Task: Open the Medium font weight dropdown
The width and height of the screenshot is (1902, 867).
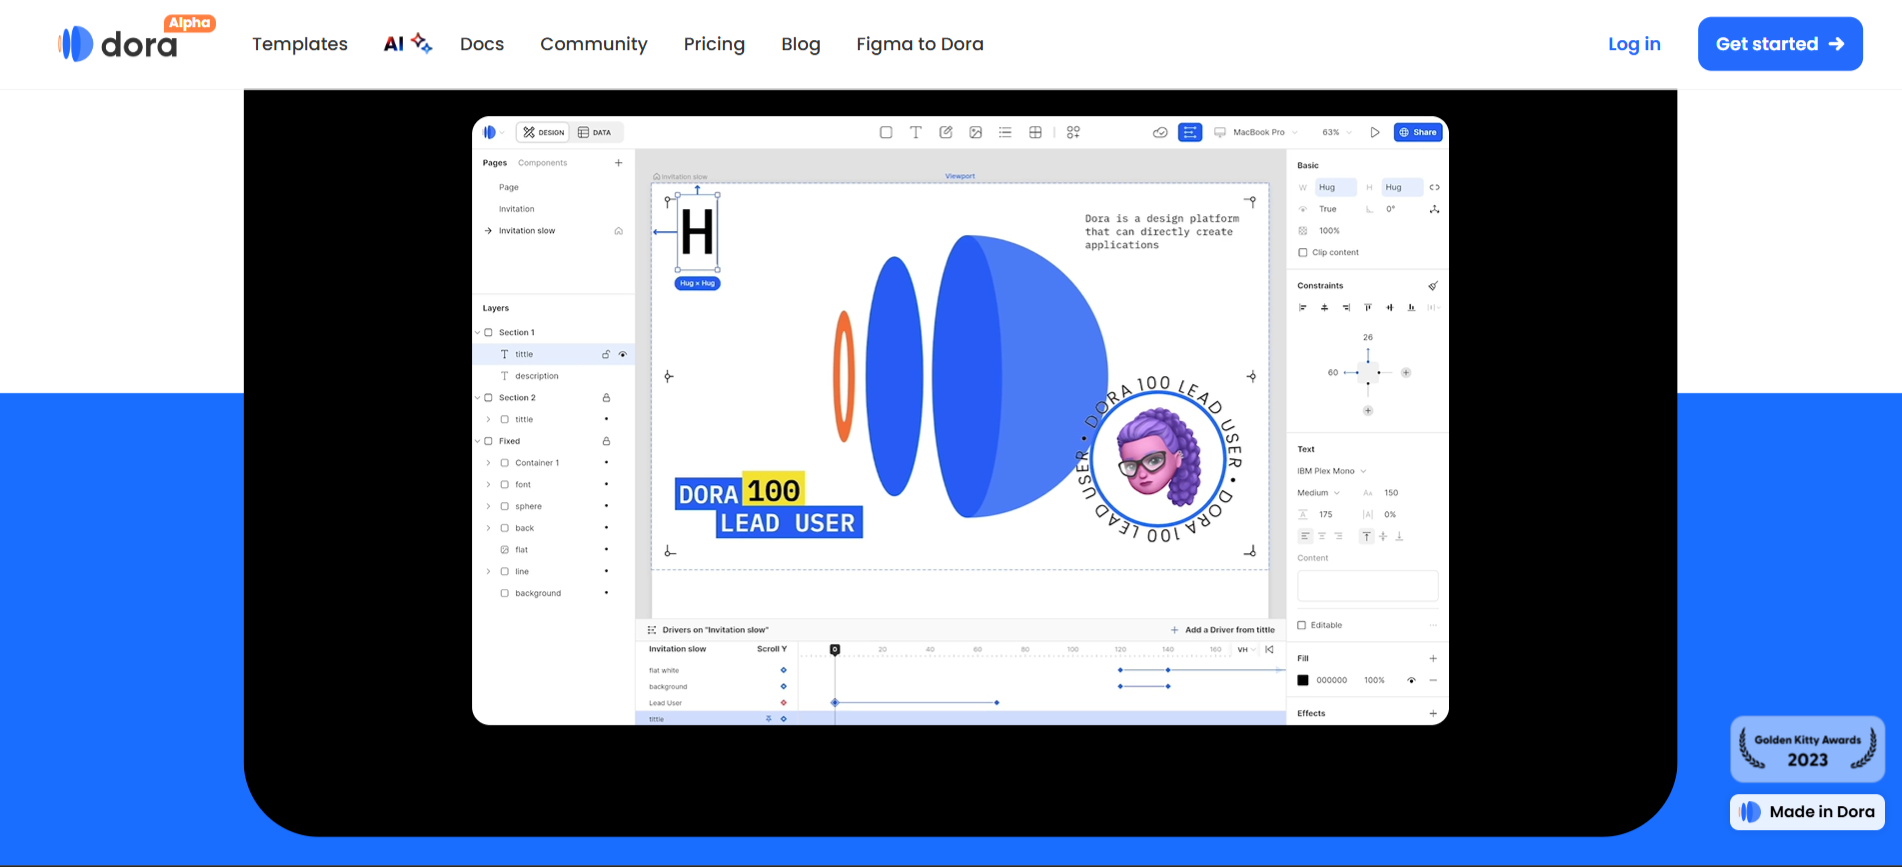Action: coord(1319,493)
